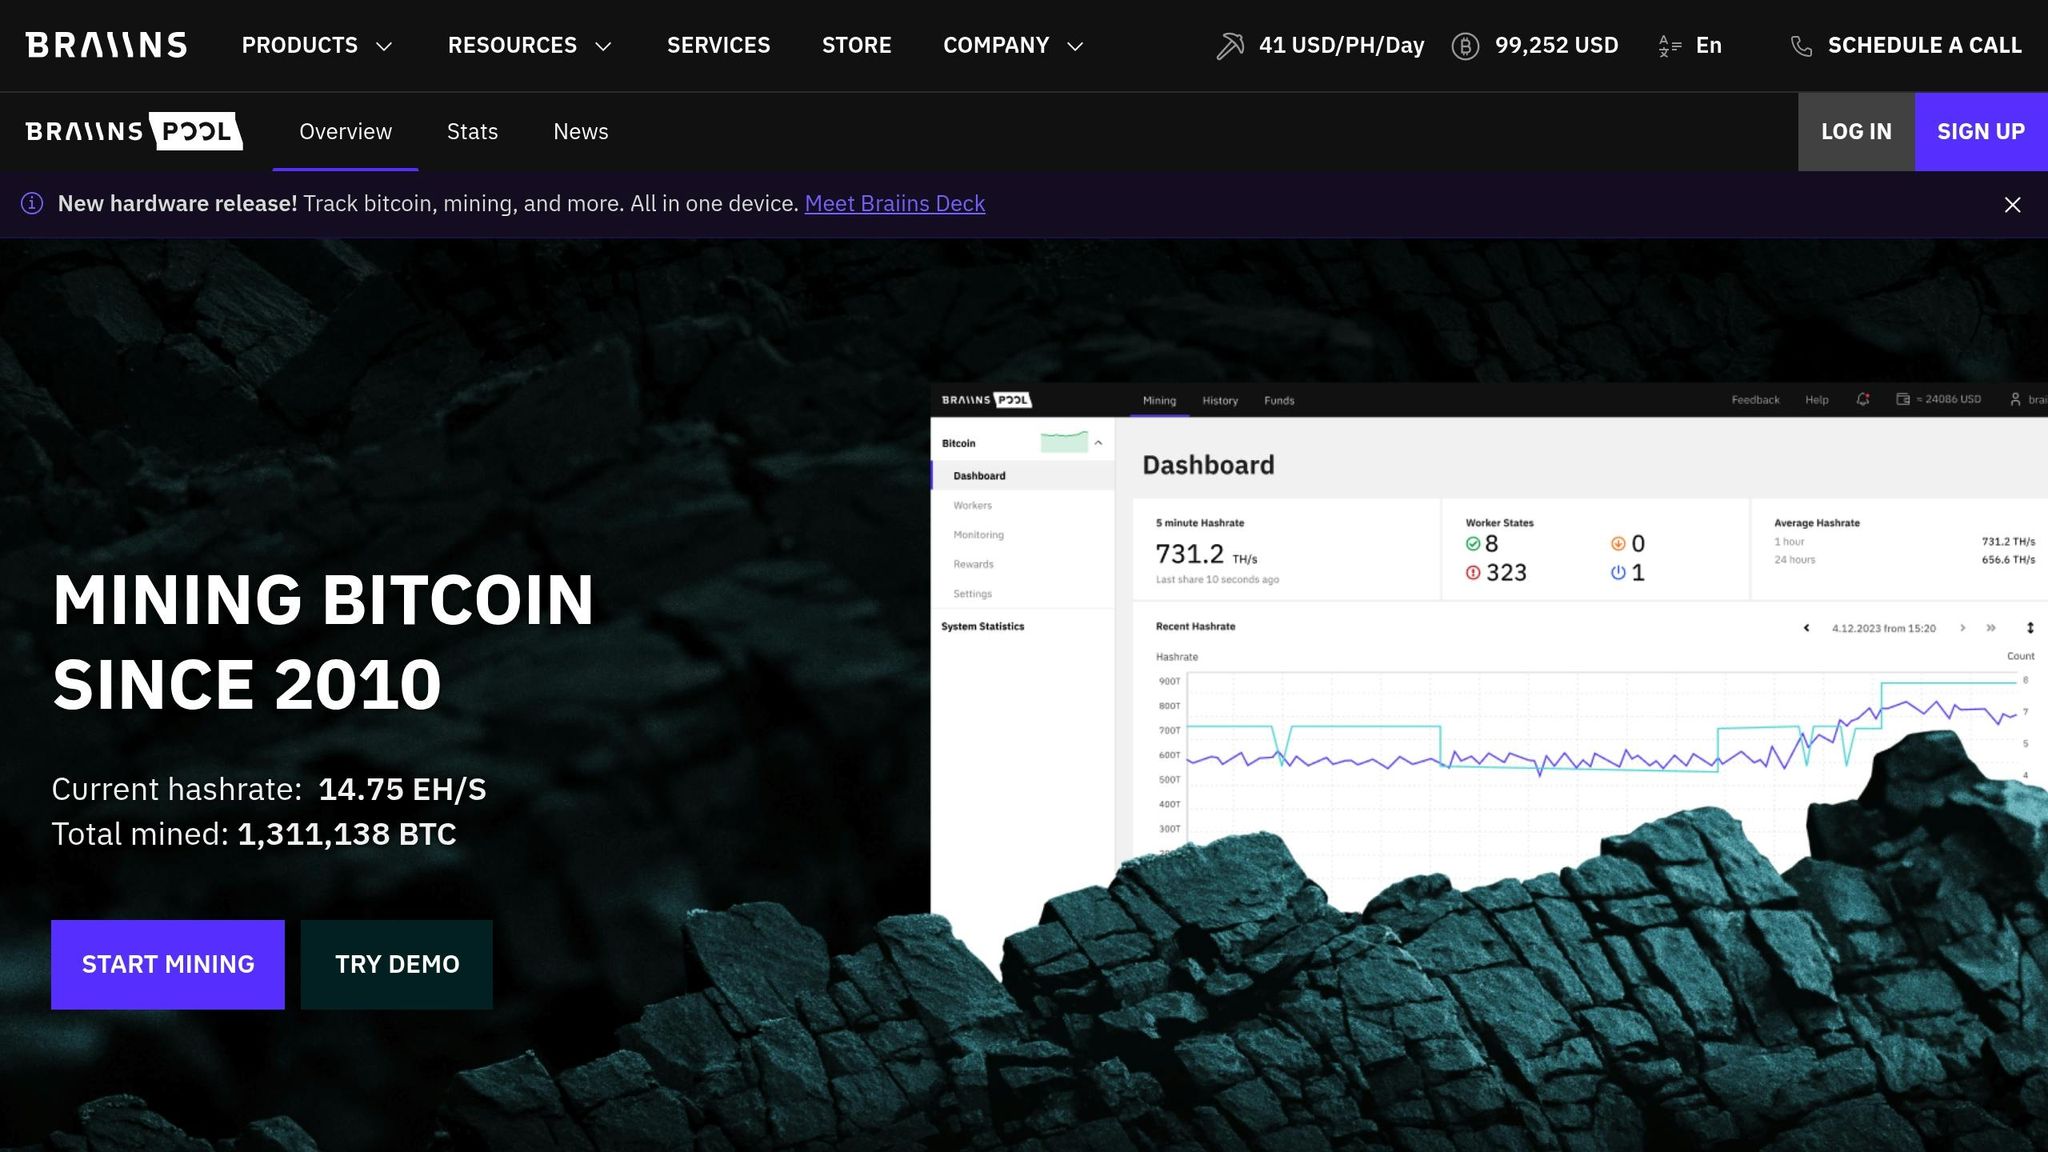The height and width of the screenshot is (1152, 2048).
Task: Click the Braiins Pool logo
Action: (134, 131)
